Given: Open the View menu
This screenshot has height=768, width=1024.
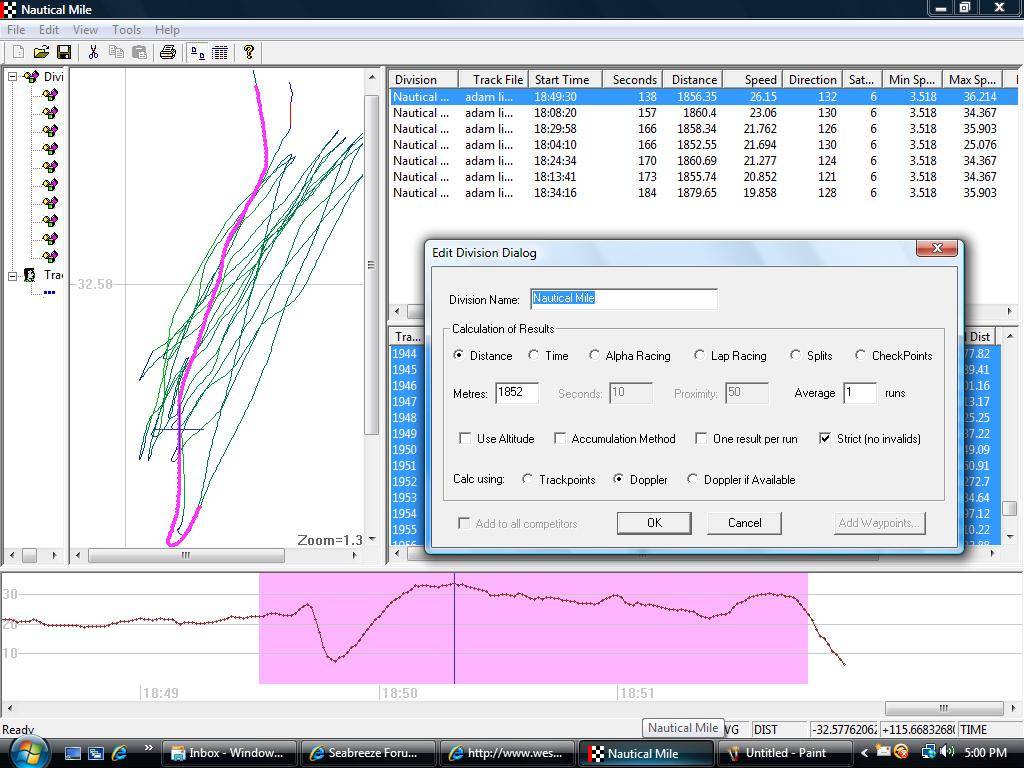Looking at the screenshot, I should coord(85,30).
